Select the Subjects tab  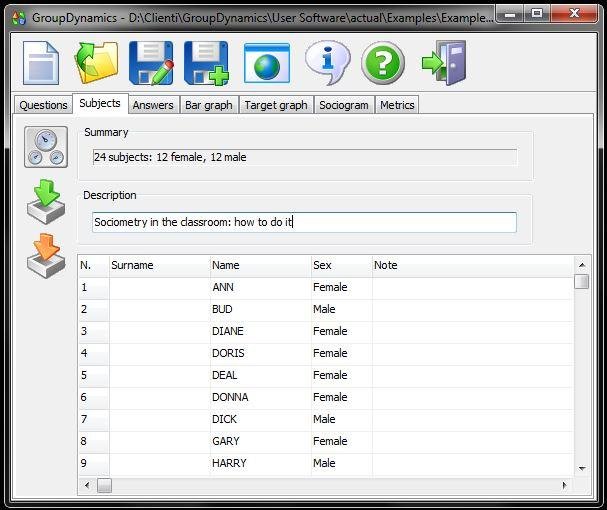coord(100,103)
